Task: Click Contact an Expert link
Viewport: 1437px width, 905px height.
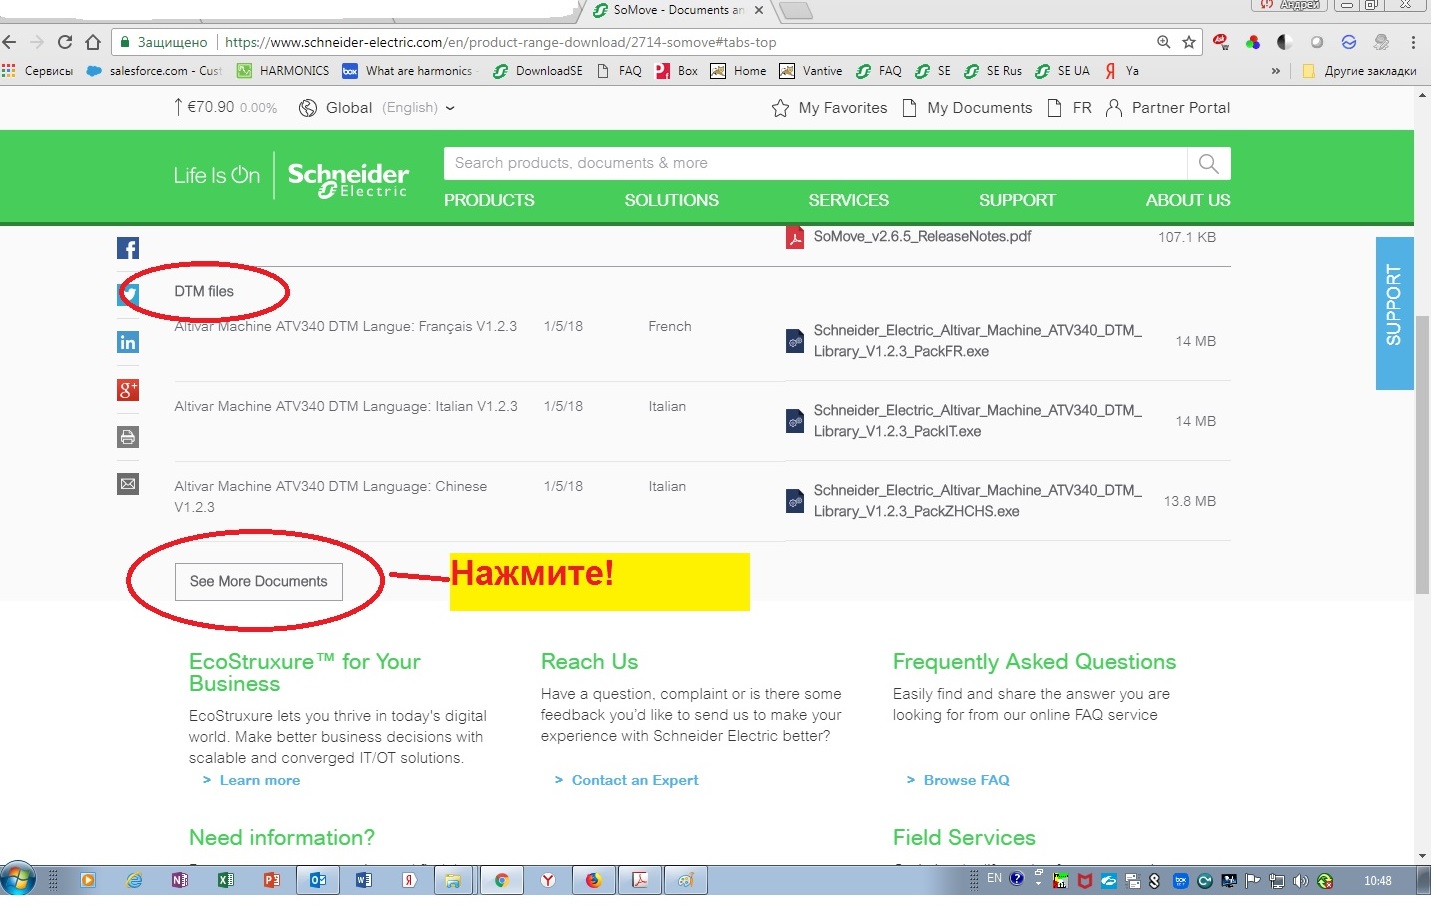Action: coord(635,780)
